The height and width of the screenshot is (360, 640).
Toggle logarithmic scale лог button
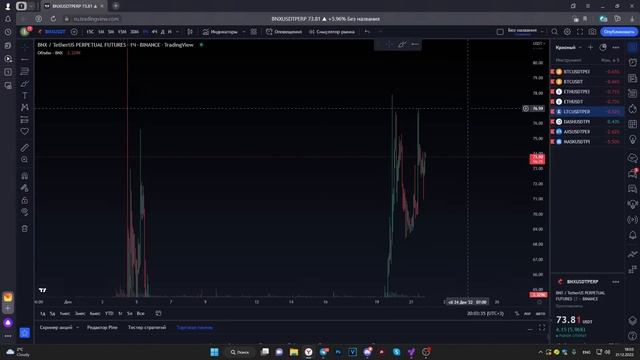click(527, 313)
